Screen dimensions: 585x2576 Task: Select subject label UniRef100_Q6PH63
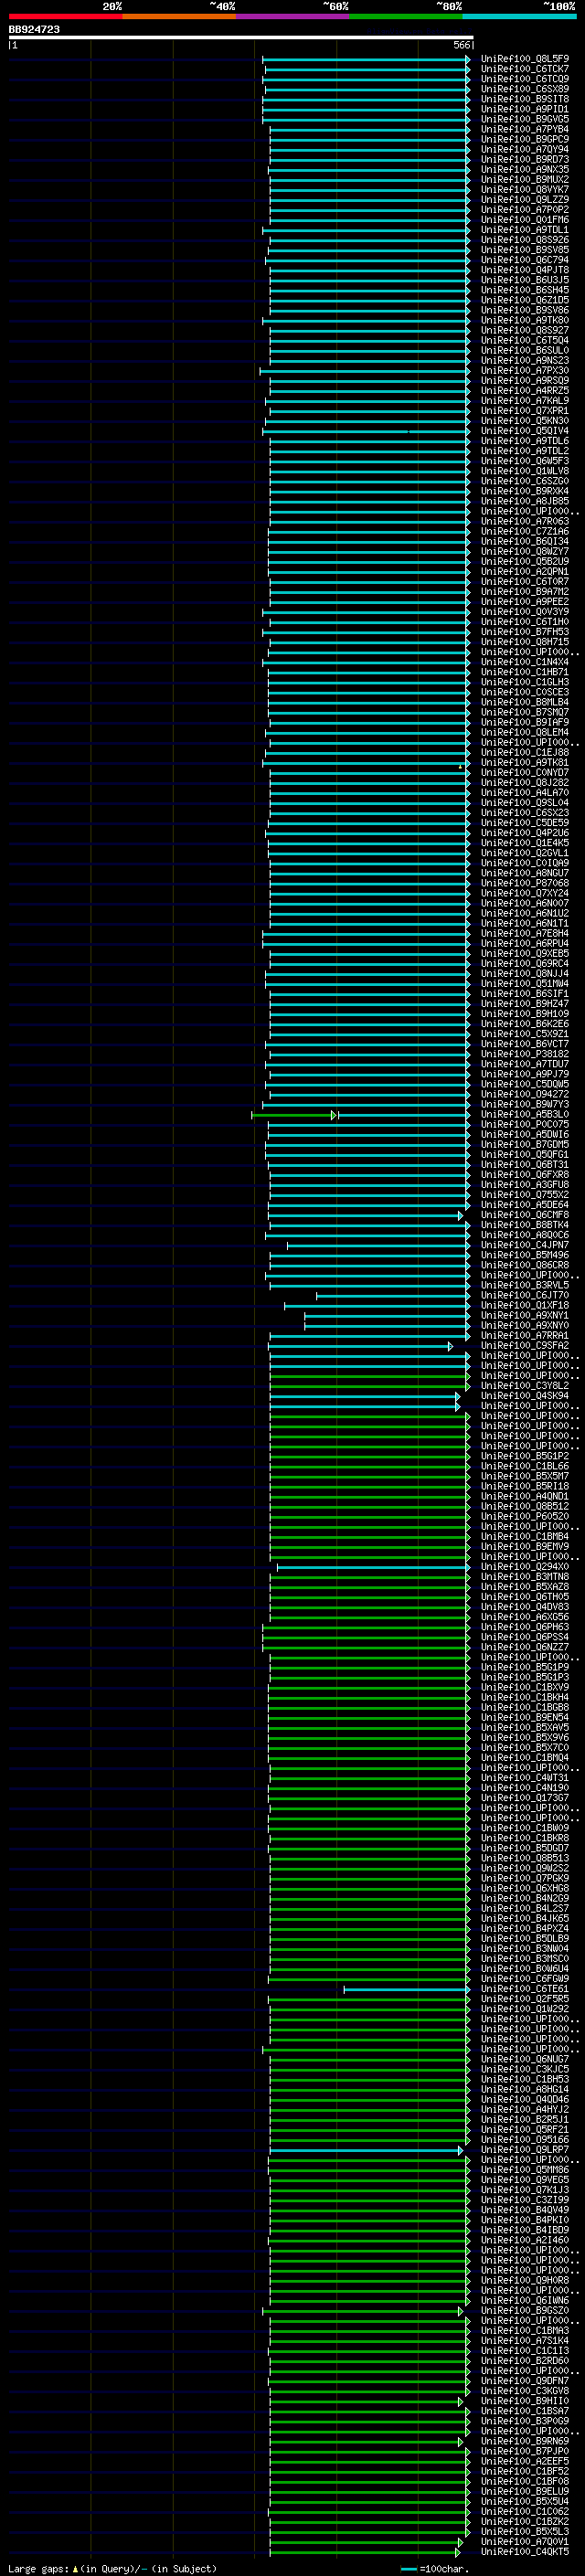point(525,1627)
